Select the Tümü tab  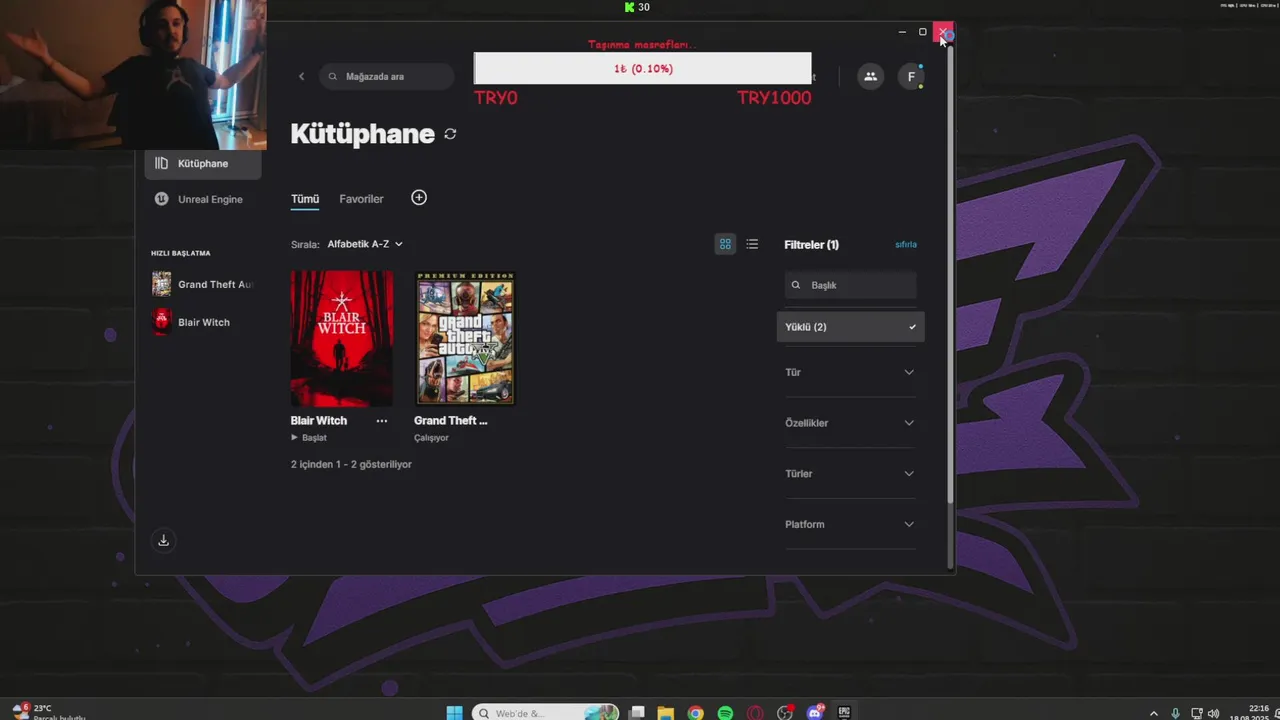coord(305,199)
